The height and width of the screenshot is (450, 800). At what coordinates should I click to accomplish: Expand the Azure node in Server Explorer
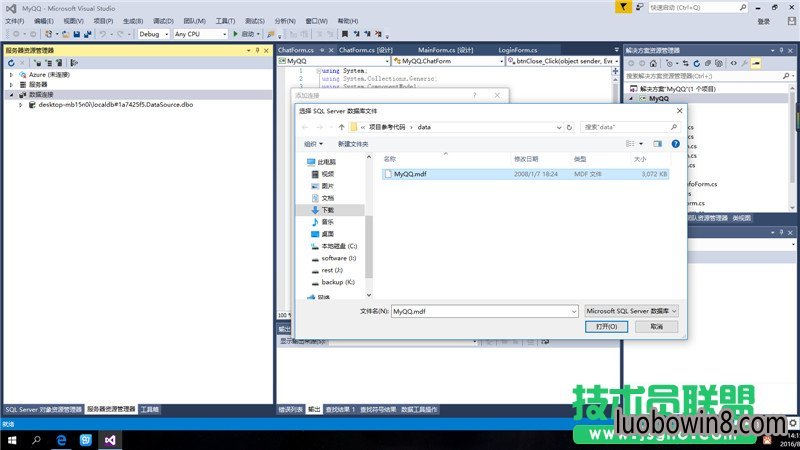click(x=11, y=74)
